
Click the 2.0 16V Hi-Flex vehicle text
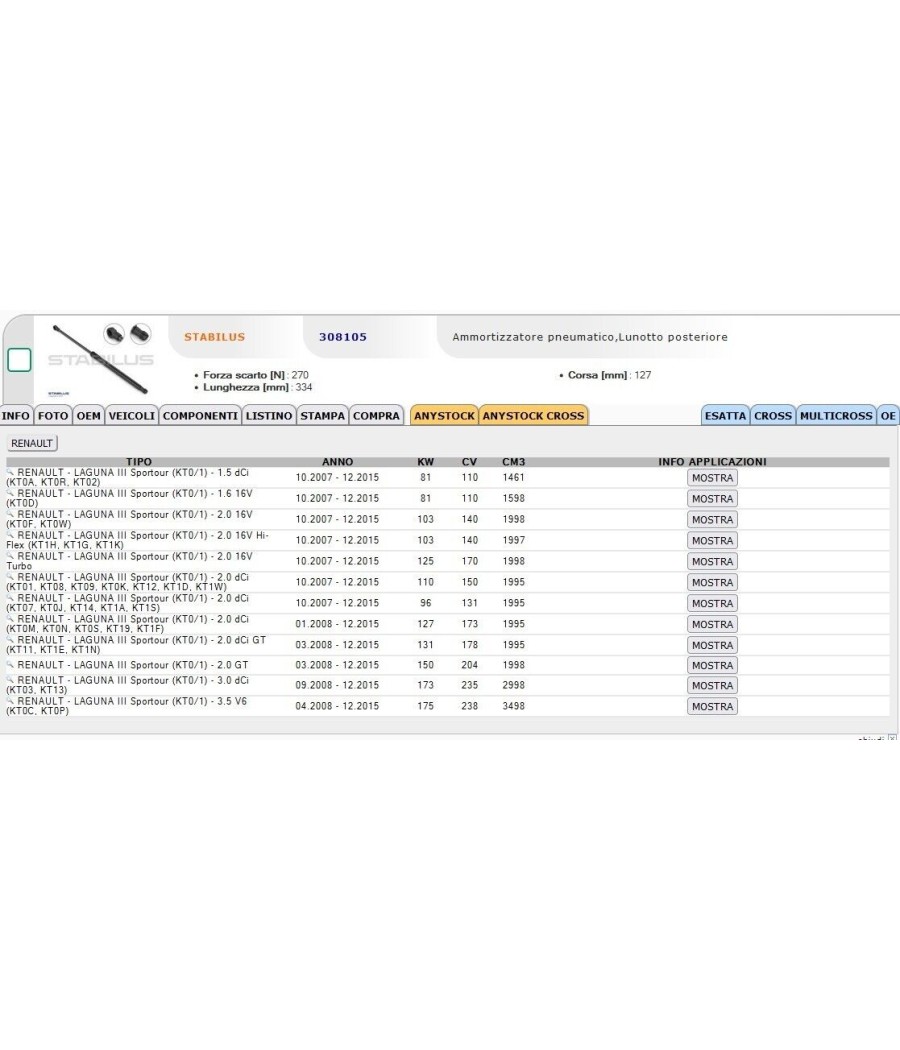[x=137, y=540]
